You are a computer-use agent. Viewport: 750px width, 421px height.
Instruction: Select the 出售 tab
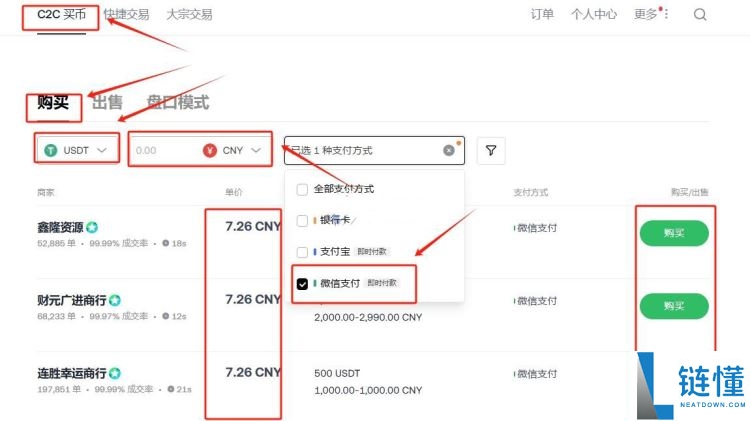click(107, 102)
